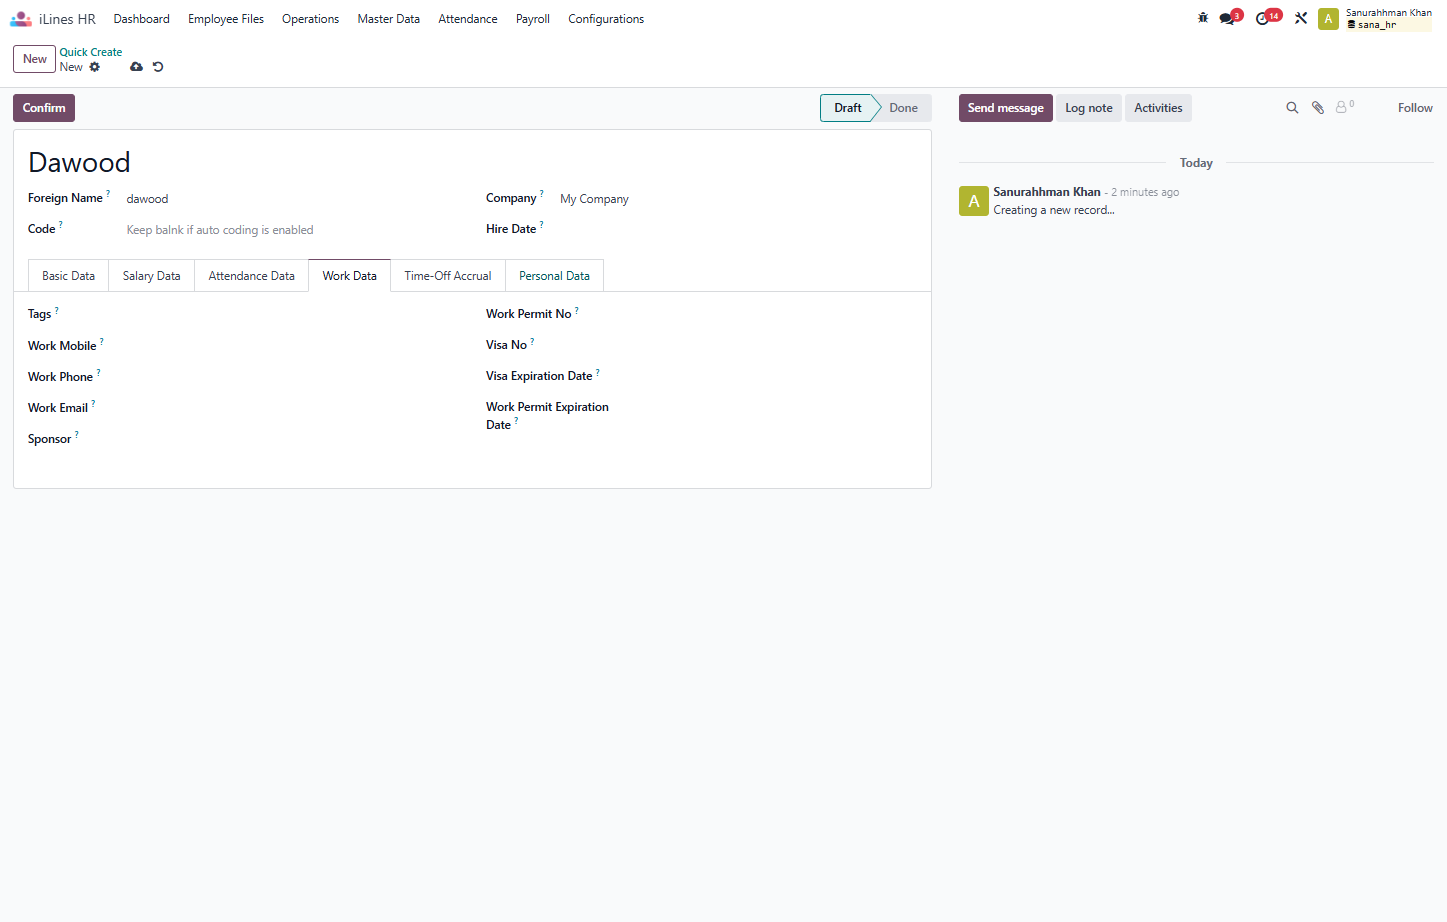
Task: Click the iLines HR app logo
Action: [x=21, y=19]
